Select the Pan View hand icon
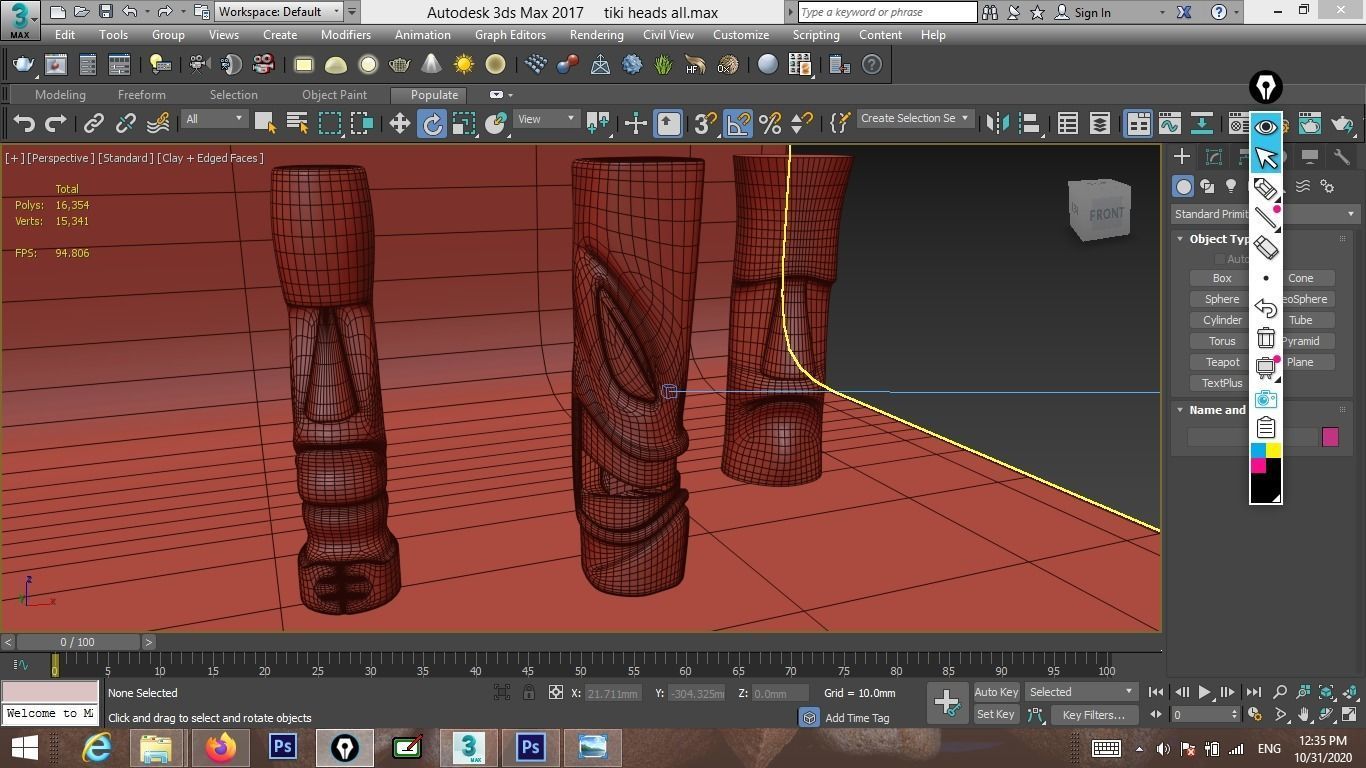The width and height of the screenshot is (1366, 768). coord(1305,715)
